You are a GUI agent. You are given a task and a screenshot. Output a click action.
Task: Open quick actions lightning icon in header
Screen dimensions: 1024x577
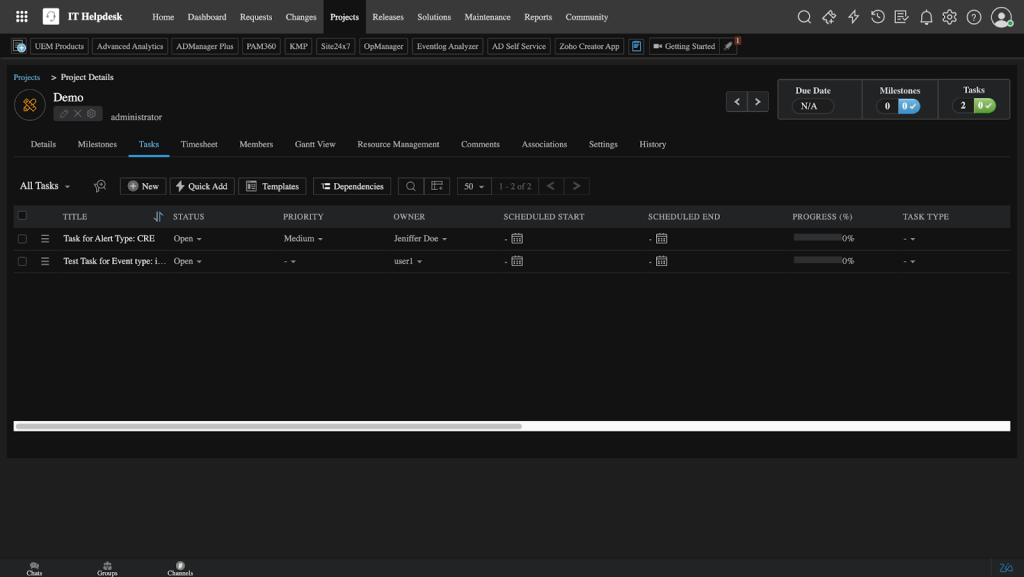click(x=853, y=17)
